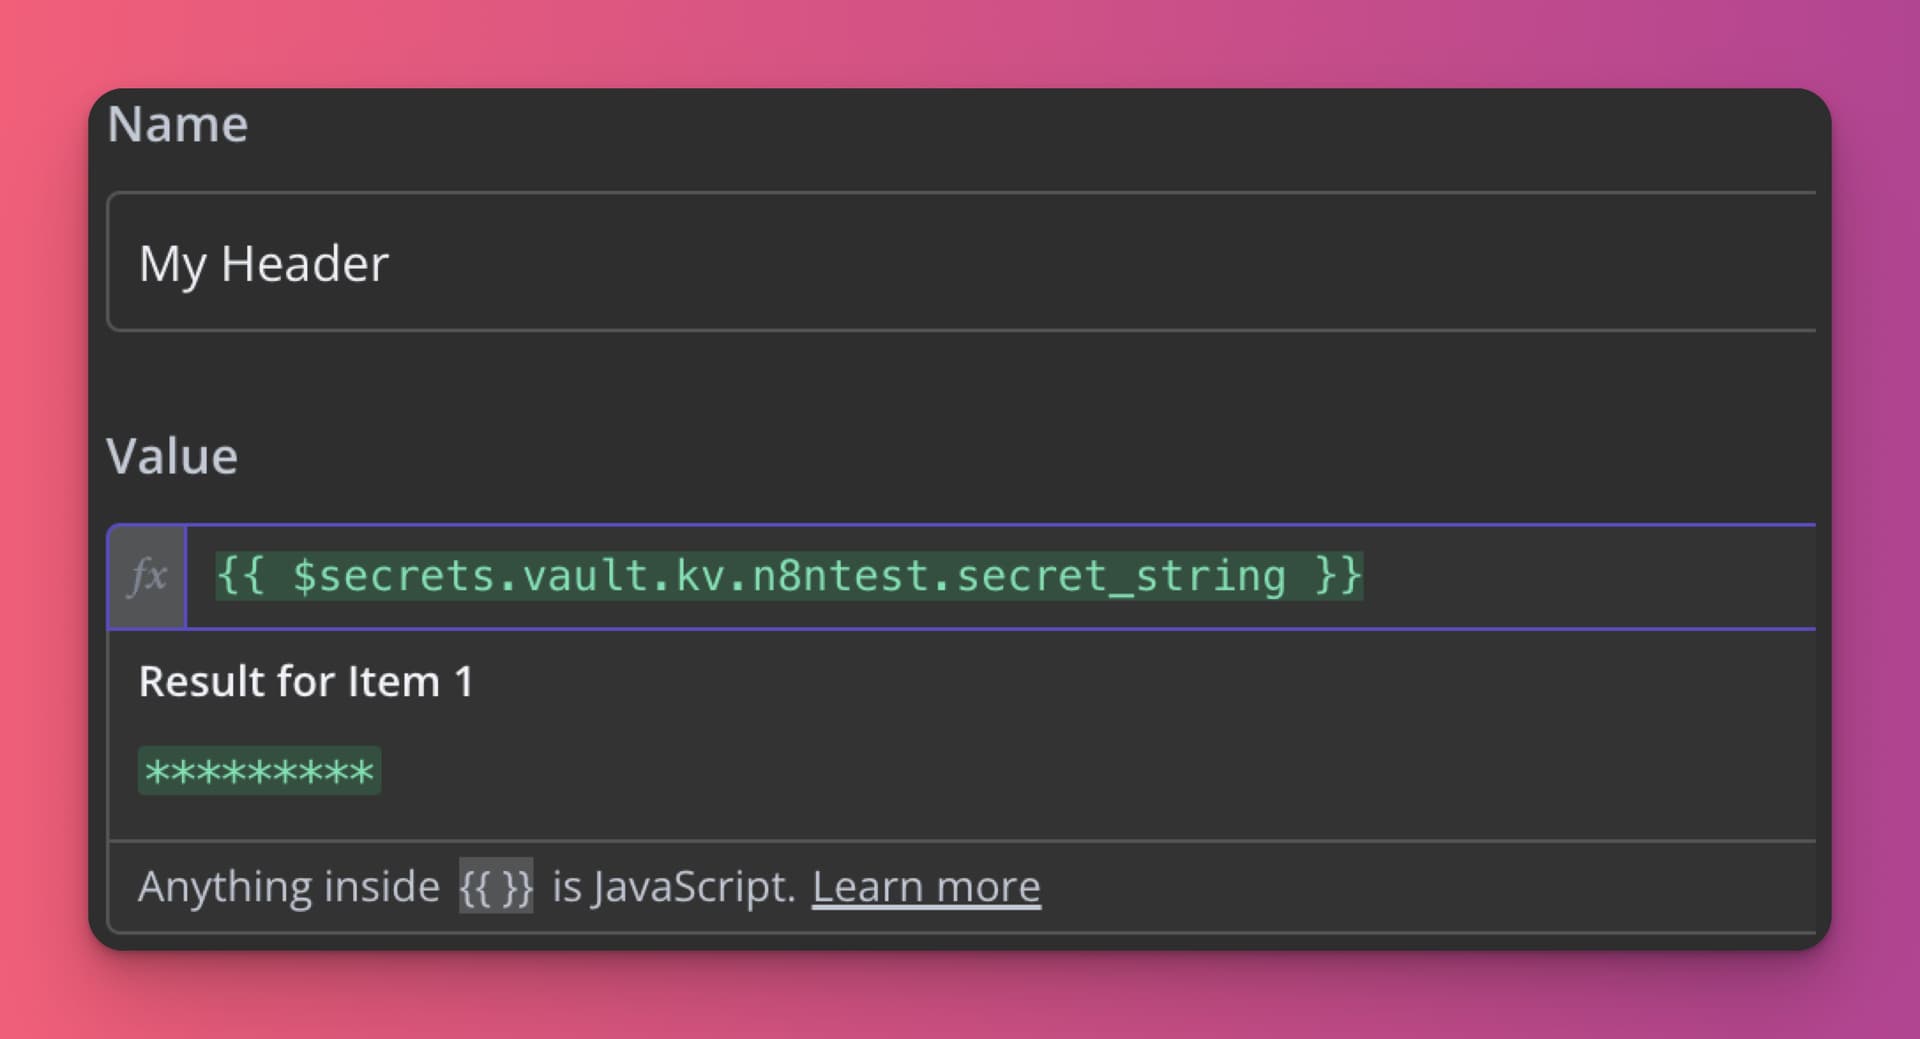Screen dimensions: 1920x1039
Task: Click the is JavaScript hint text
Action: pyautogui.click(x=674, y=887)
